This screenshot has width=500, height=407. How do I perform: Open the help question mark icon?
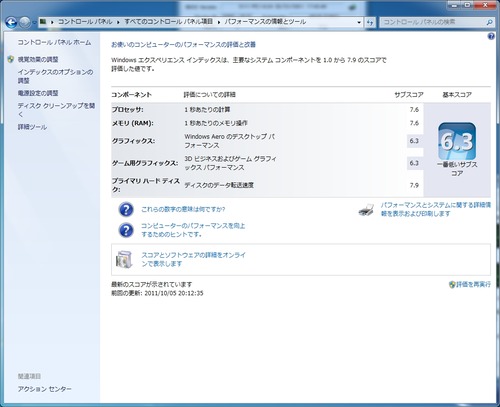click(491, 36)
